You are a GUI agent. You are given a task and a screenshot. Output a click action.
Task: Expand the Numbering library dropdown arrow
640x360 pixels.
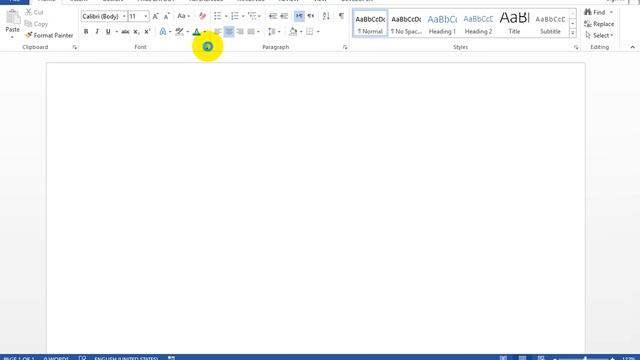[x=243, y=16]
